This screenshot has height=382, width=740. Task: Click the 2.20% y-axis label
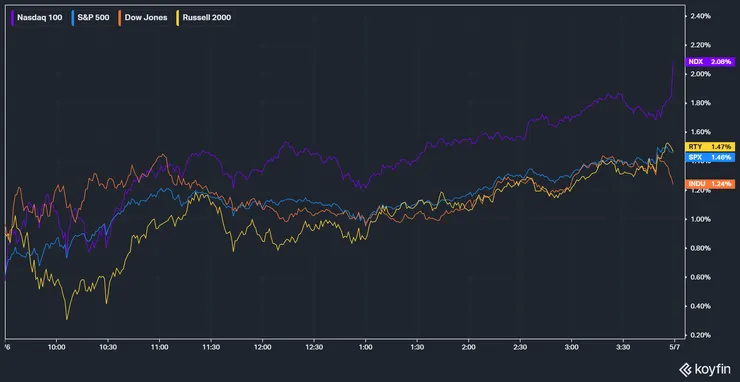(700, 45)
